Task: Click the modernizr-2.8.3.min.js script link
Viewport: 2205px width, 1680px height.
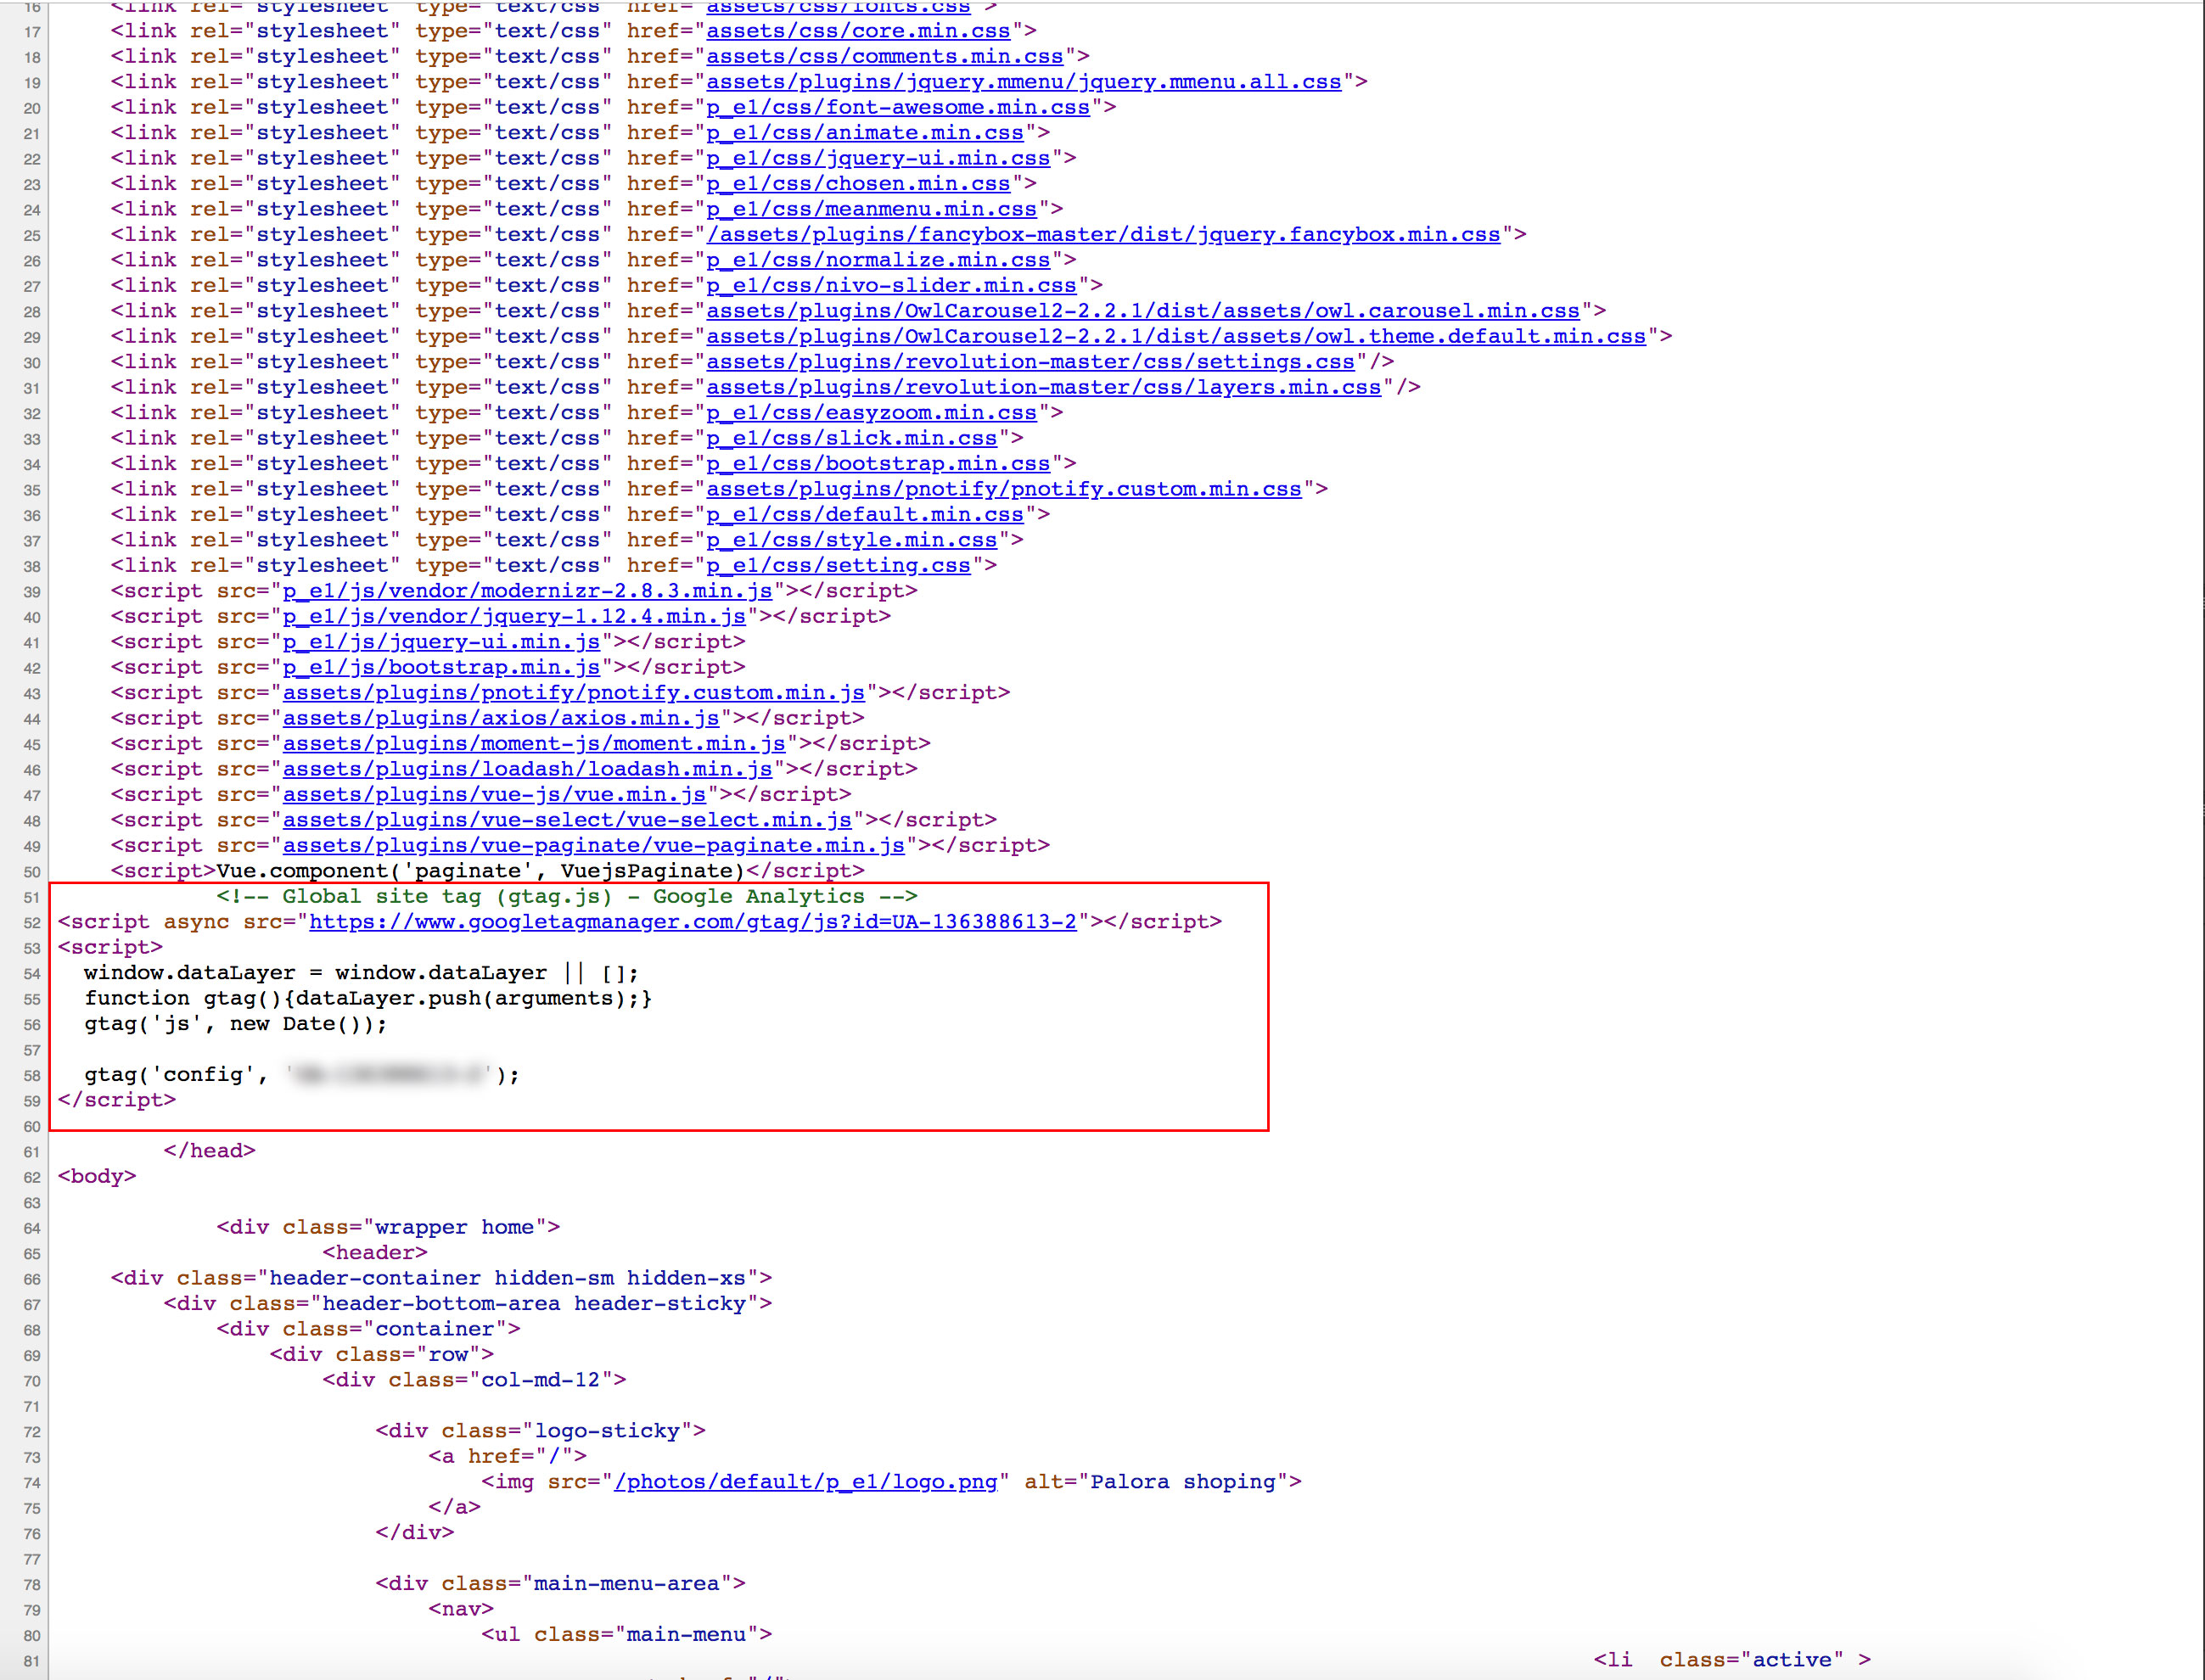Action: (x=527, y=590)
